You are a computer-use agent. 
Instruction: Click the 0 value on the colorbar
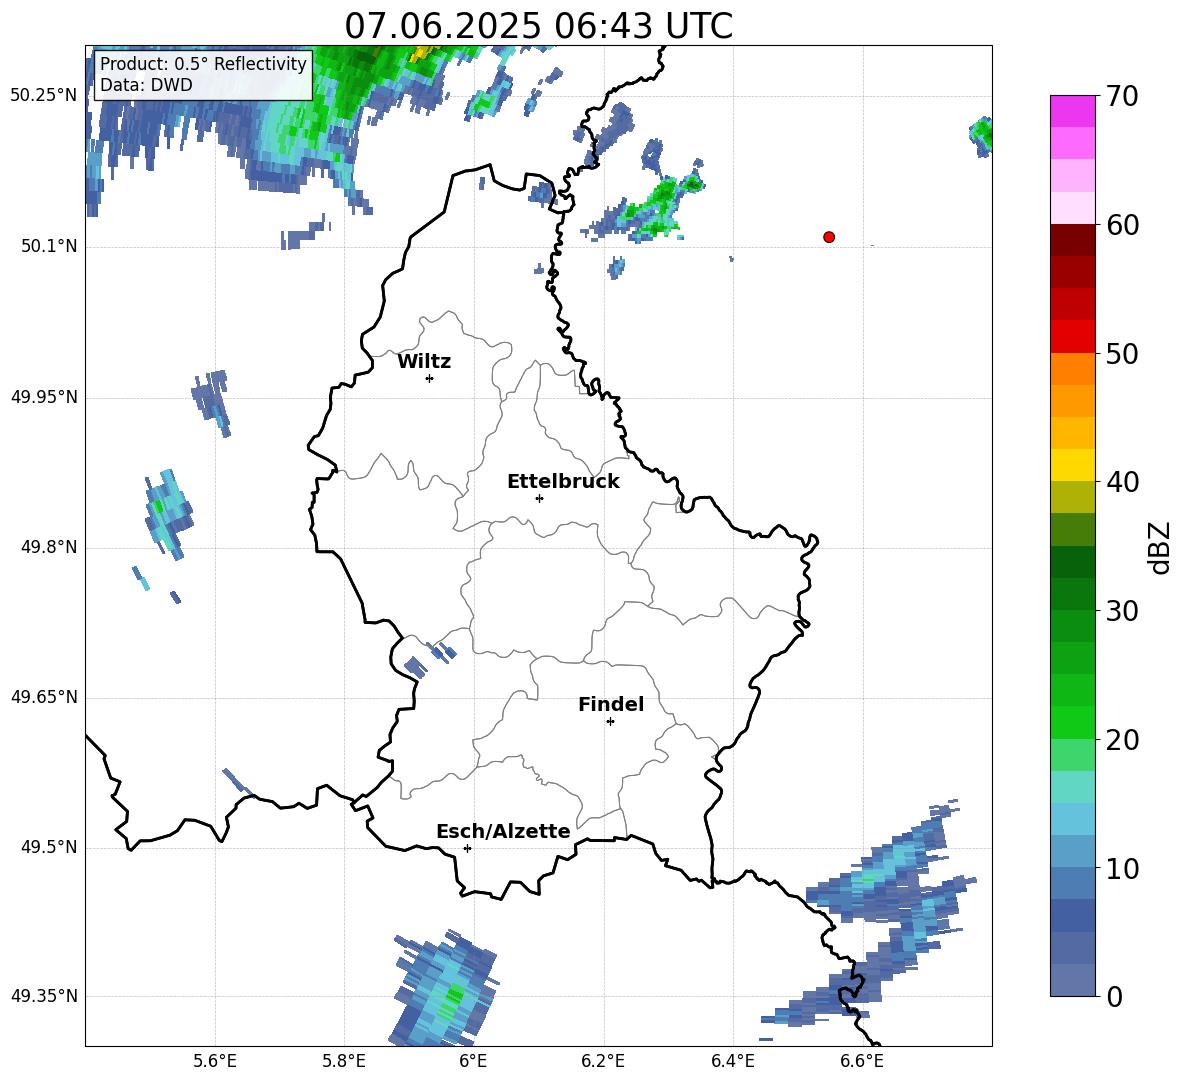(x=1114, y=996)
